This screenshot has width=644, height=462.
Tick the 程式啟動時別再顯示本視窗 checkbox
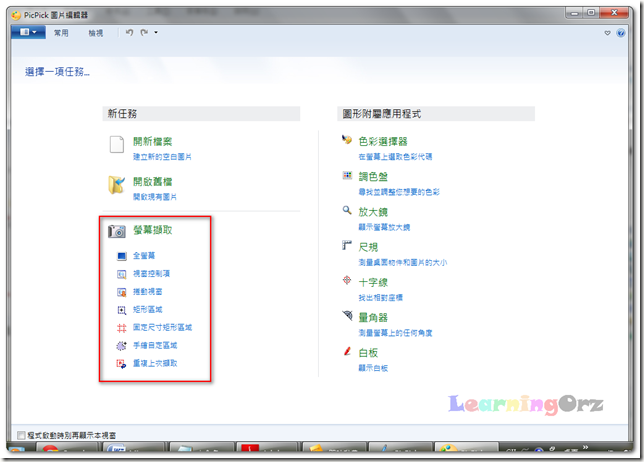tap(21, 435)
